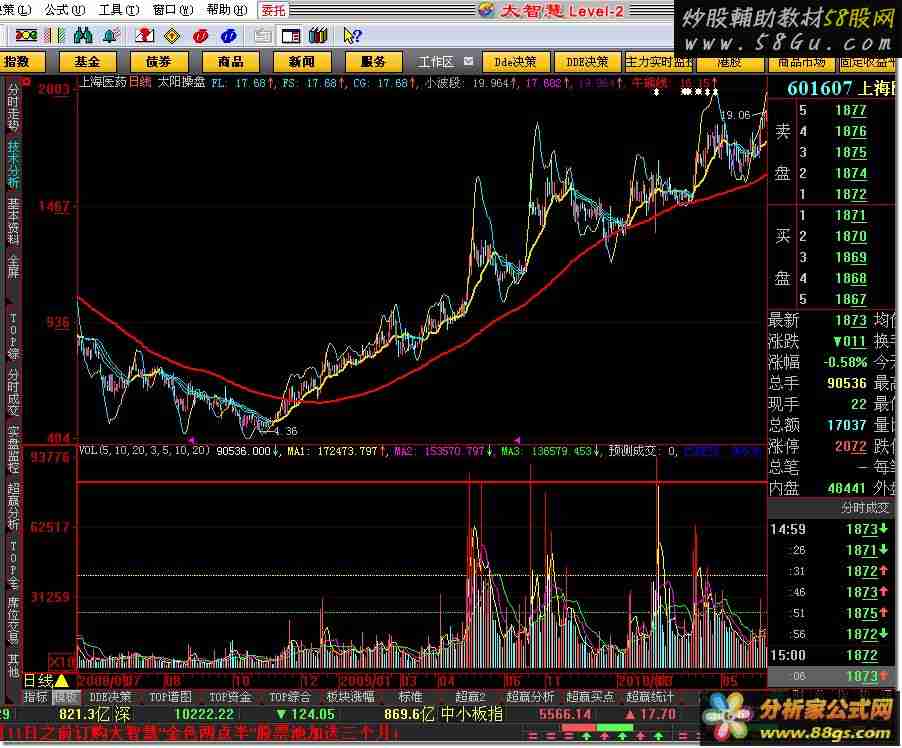The height and width of the screenshot is (748, 902).
Task: Click the 中小板指 index label in status bar
Action: coord(472,715)
